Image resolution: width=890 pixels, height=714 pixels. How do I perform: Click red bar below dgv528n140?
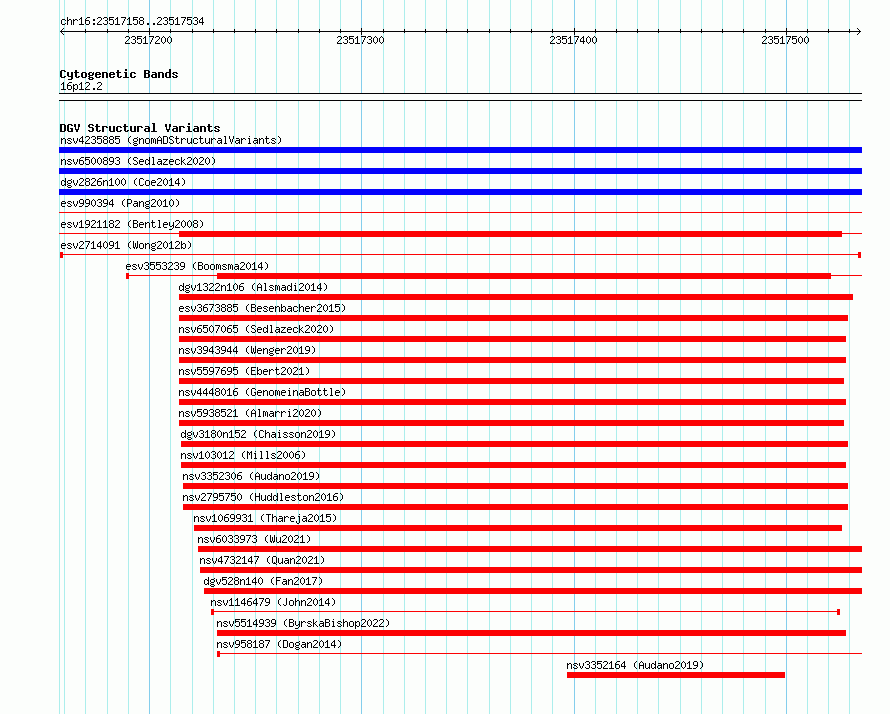[x=533, y=591]
